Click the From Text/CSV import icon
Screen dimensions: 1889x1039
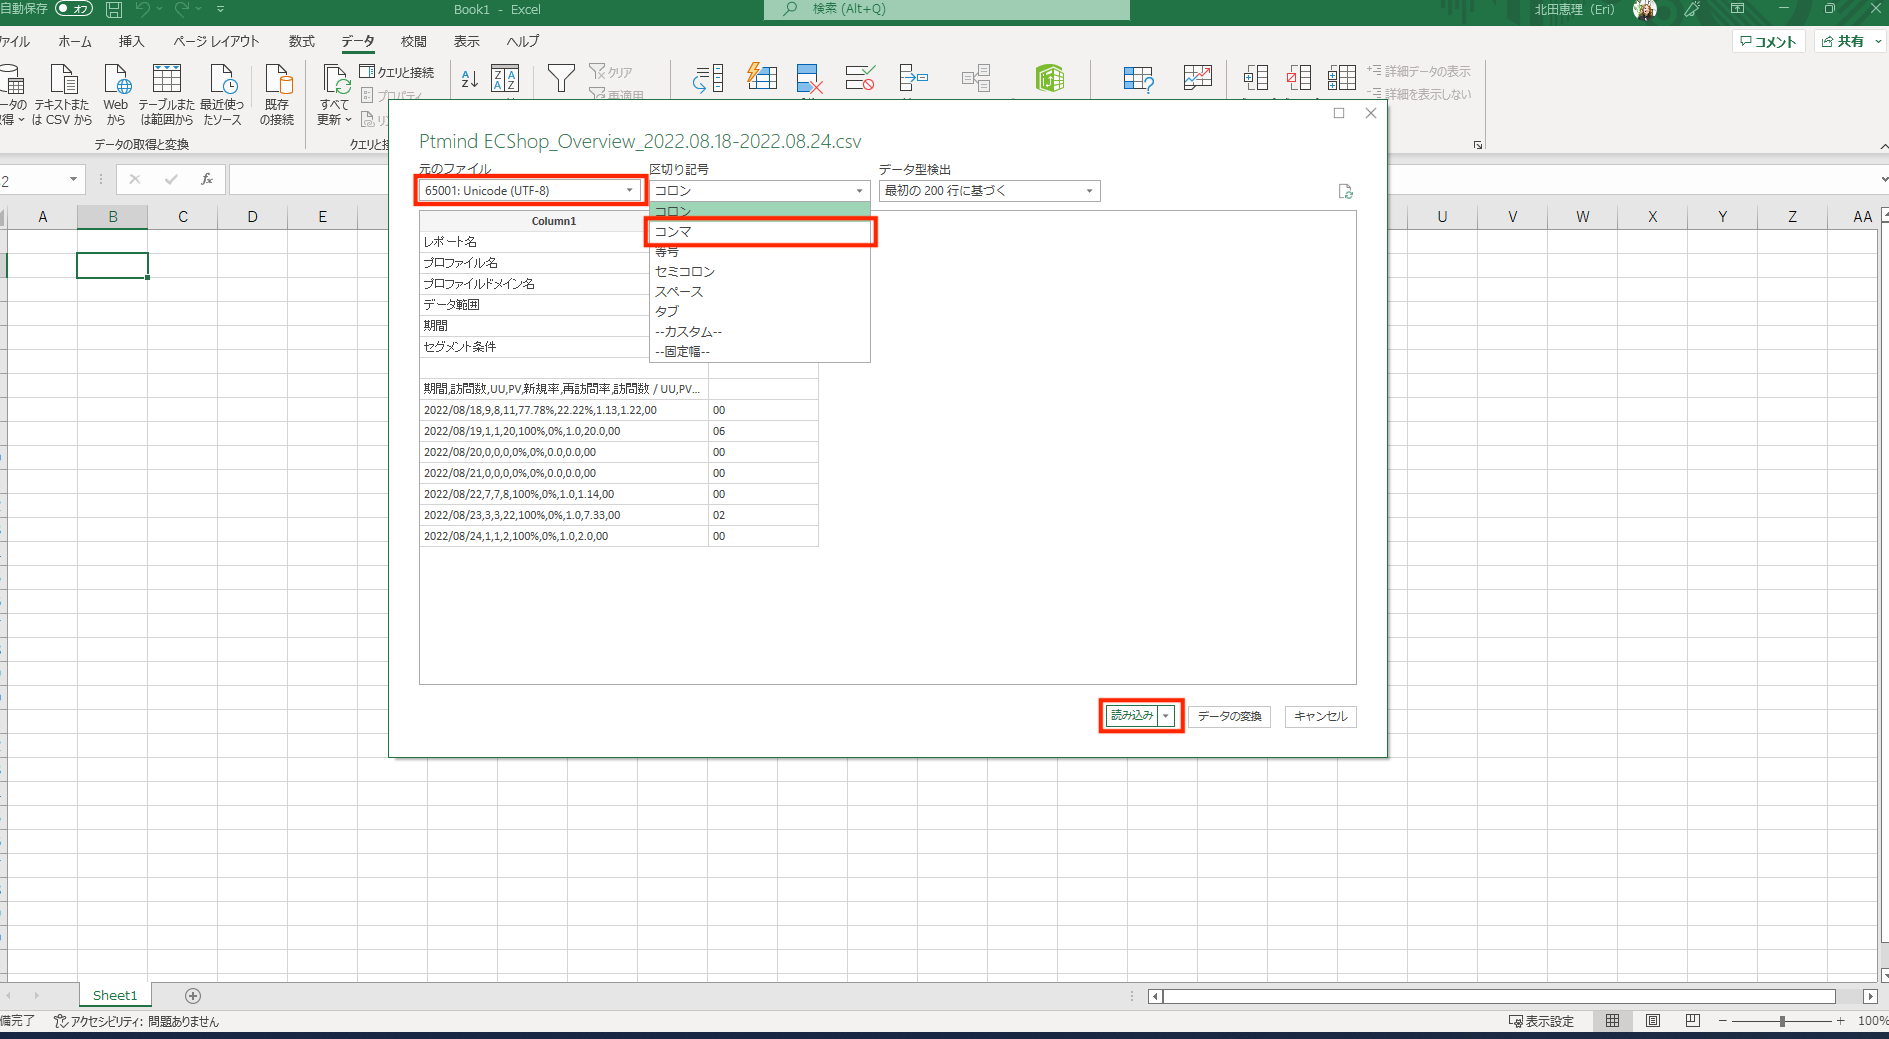(63, 80)
